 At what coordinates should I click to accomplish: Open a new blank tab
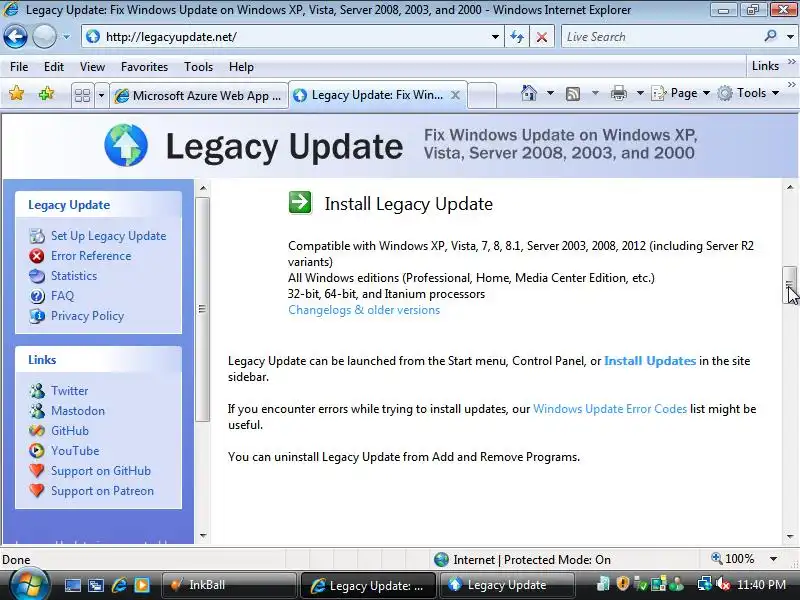point(482,95)
